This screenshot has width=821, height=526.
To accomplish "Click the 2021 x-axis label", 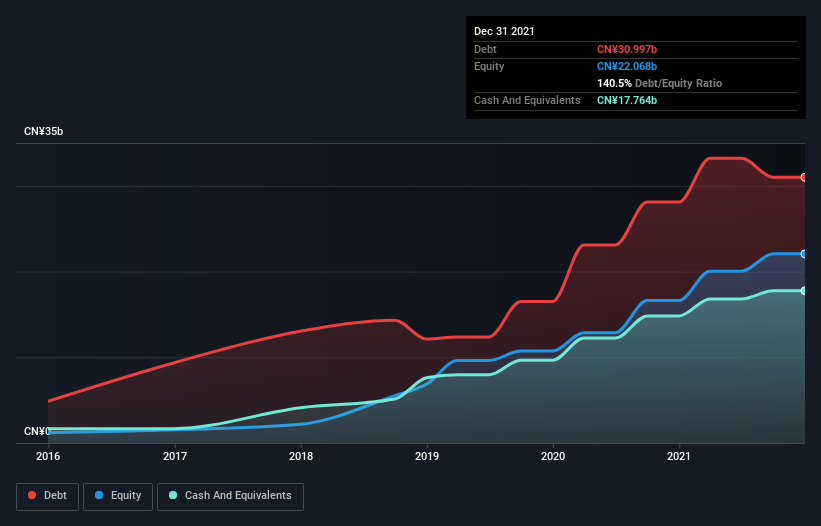I will pos(679,456).
